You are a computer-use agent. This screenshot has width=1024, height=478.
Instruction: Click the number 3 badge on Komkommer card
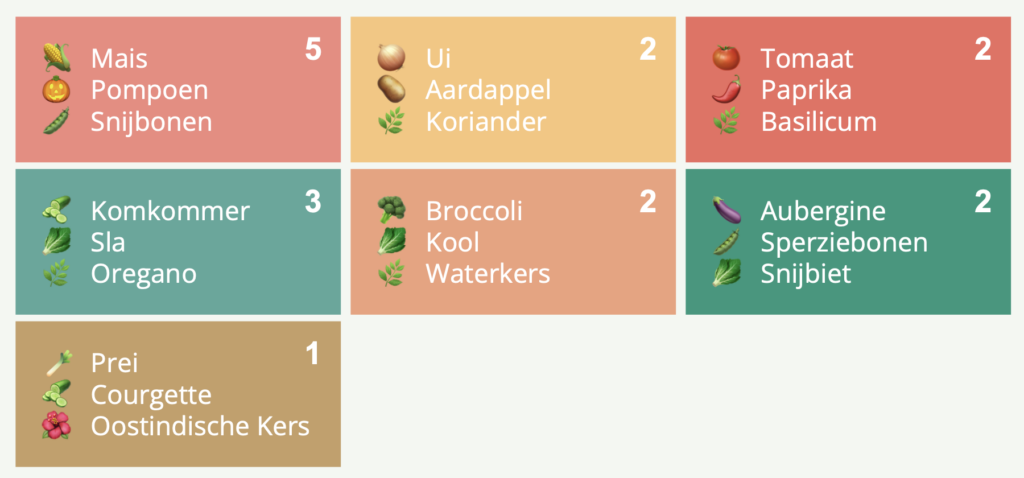tap(313, 202)
